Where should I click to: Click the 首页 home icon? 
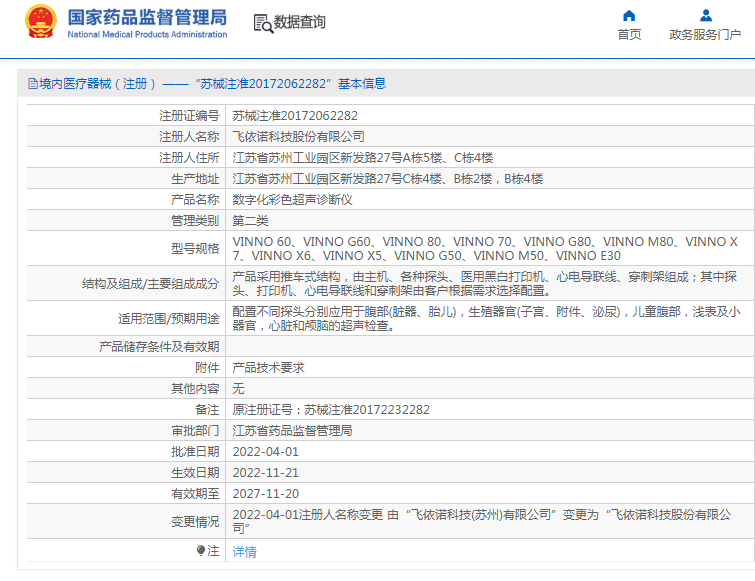coord(629,16)
